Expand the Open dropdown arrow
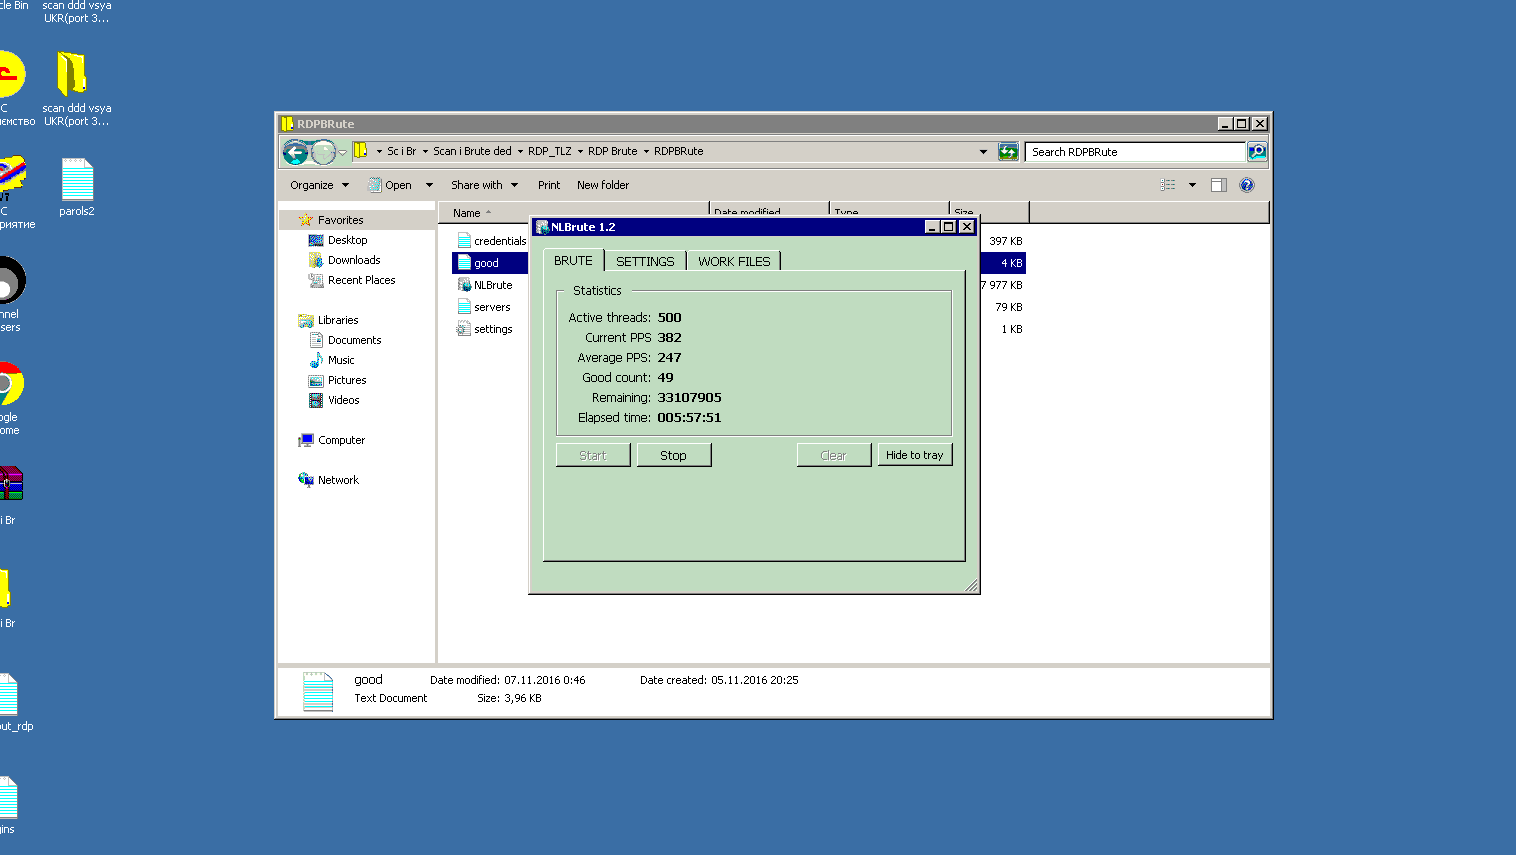 (x=429, y=185)
